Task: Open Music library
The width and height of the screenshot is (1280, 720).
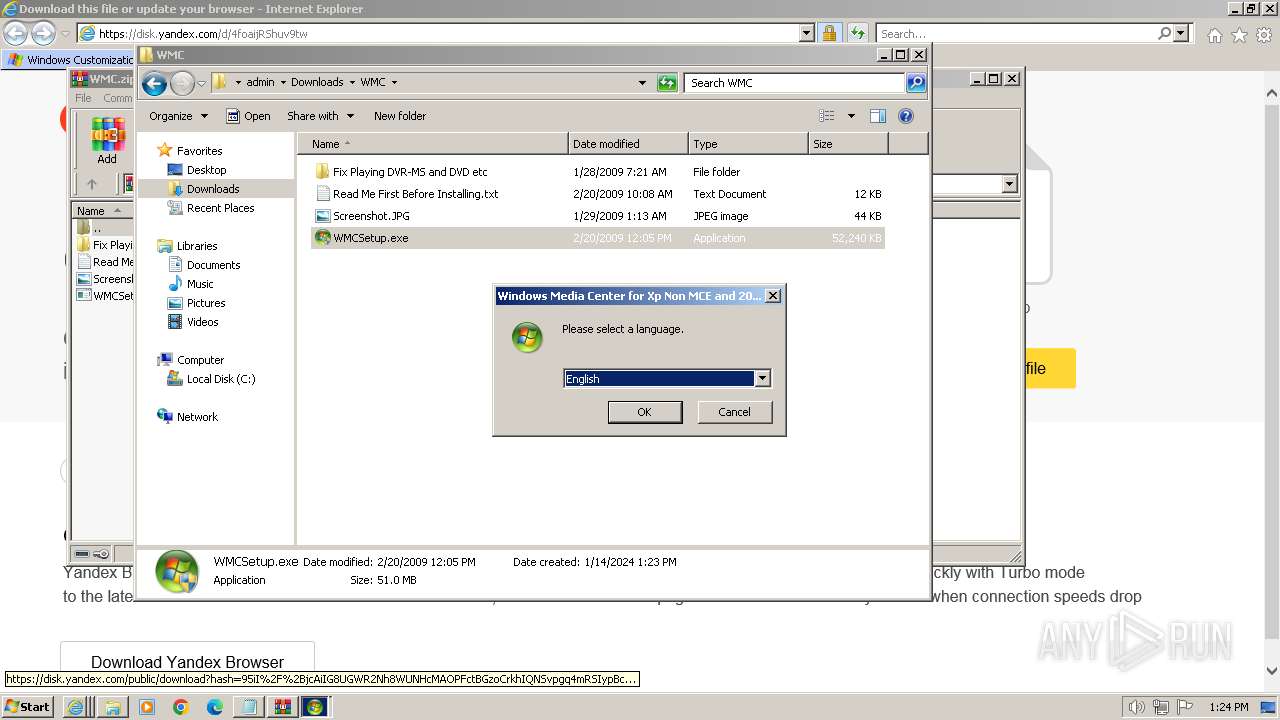Action: (200, 284)
